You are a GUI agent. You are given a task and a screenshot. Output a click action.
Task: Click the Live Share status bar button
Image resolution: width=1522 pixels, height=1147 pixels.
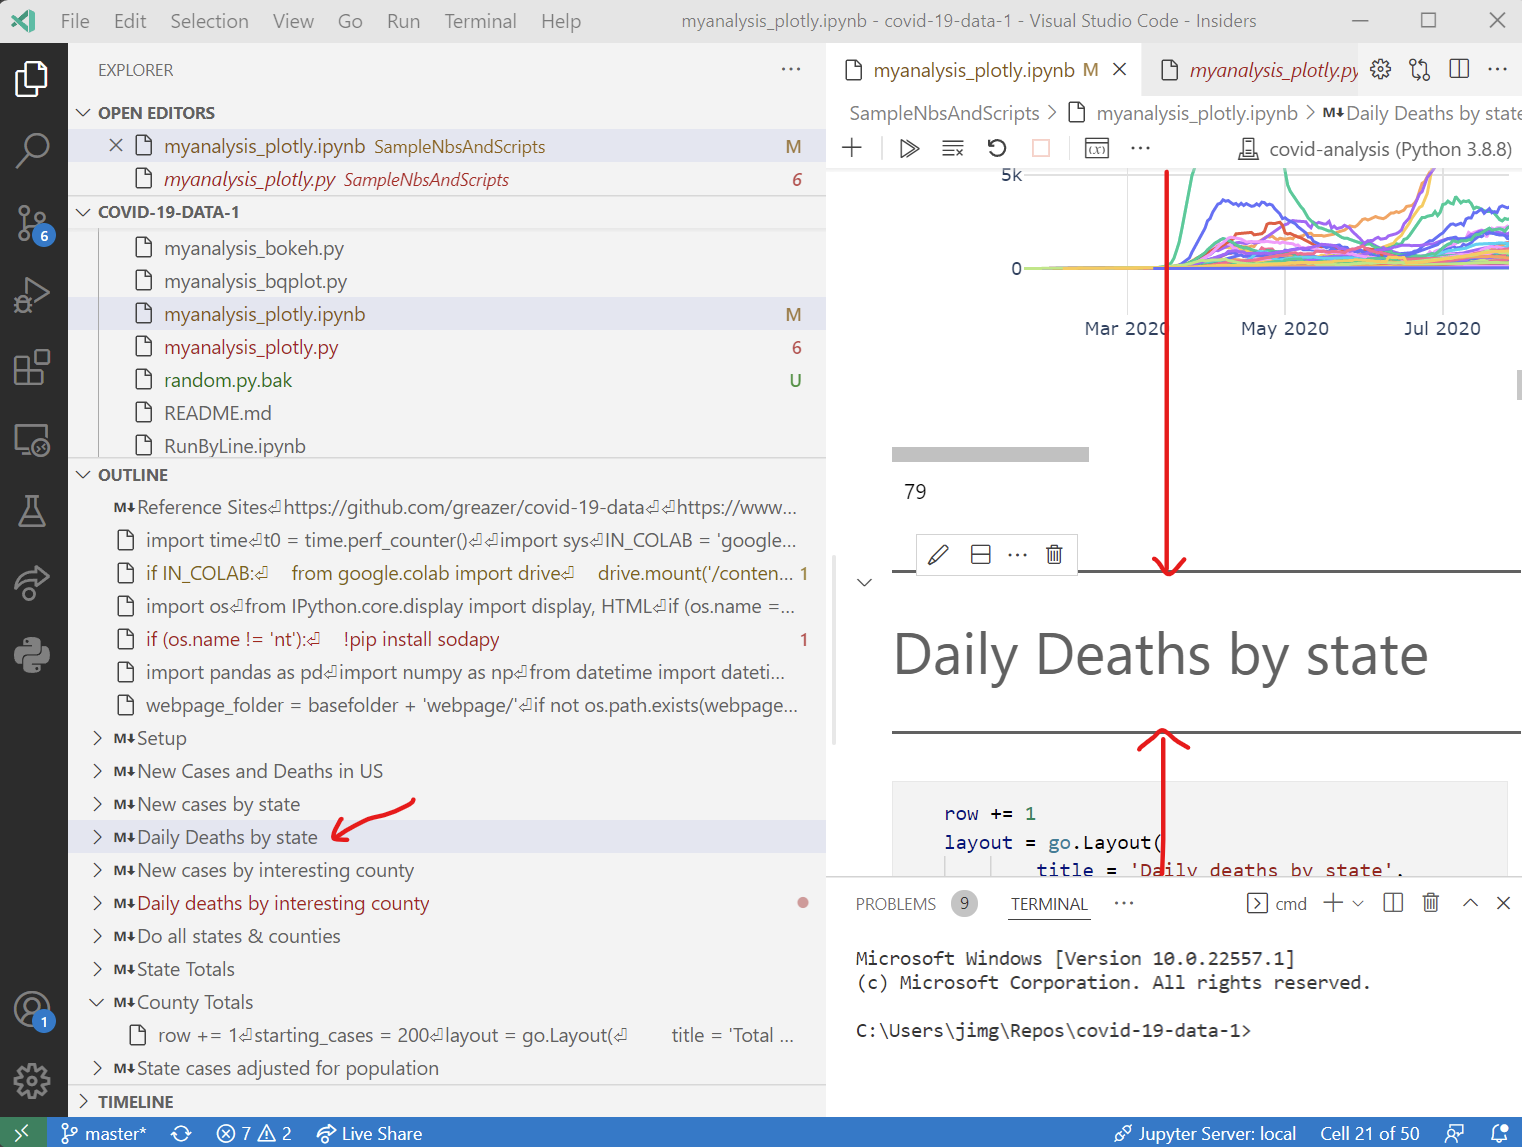coord(369,1133)
